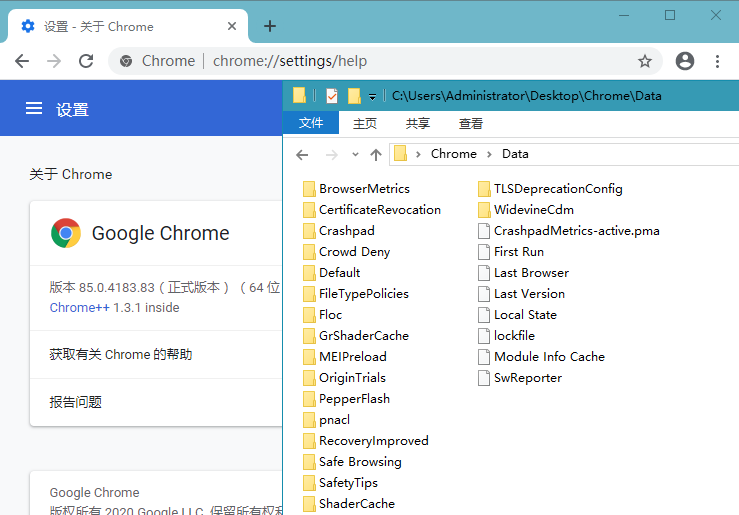Viewport: 739px width, 515px height.
Task: Click 报告问题 row
Action: tap(156, 402)
